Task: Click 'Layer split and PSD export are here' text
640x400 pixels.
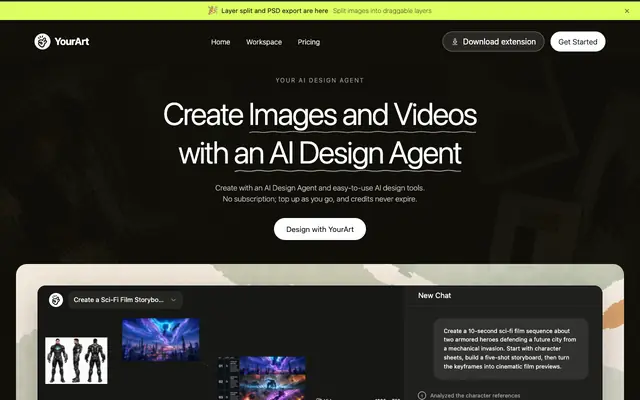Action: pos(275,11)
